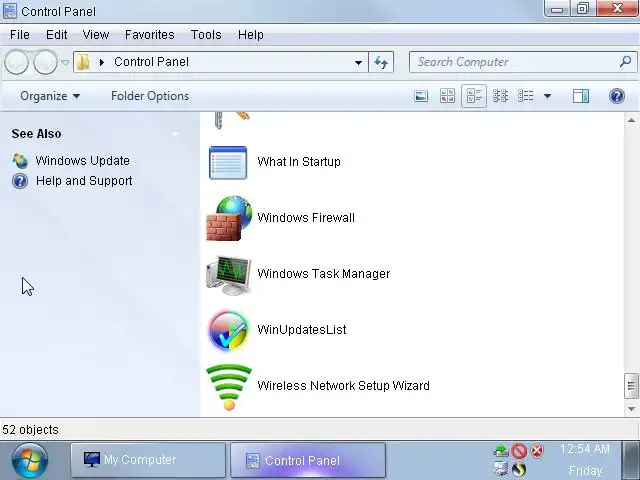
Task: Click the Folder Options button
Action: [150, 96]
